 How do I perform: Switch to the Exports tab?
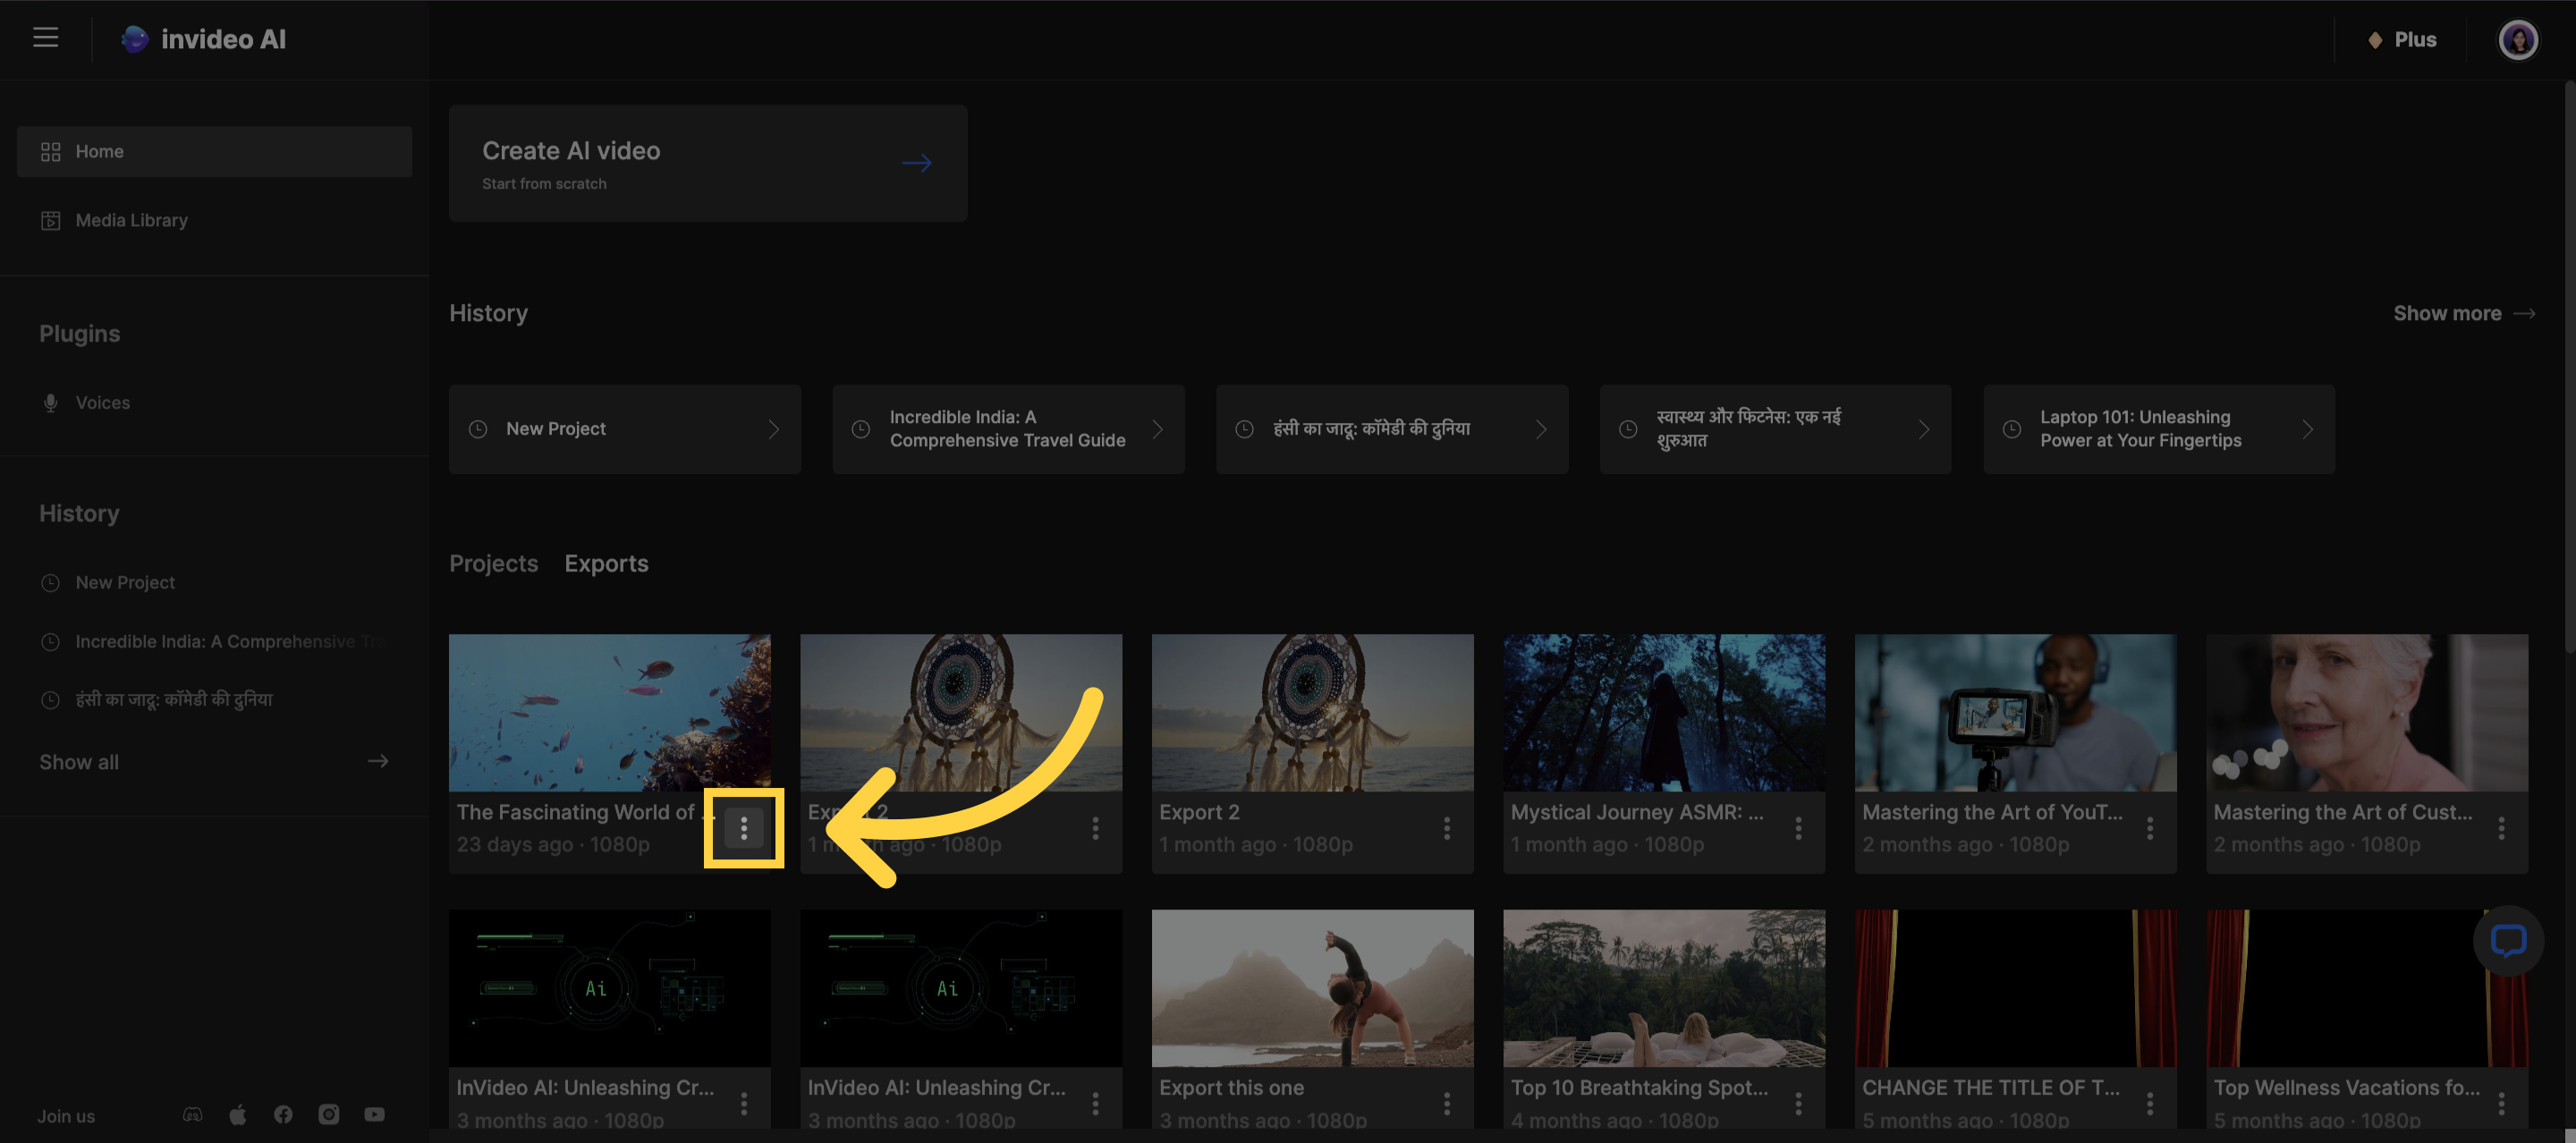pyautogui.click(x=606, y=563)
